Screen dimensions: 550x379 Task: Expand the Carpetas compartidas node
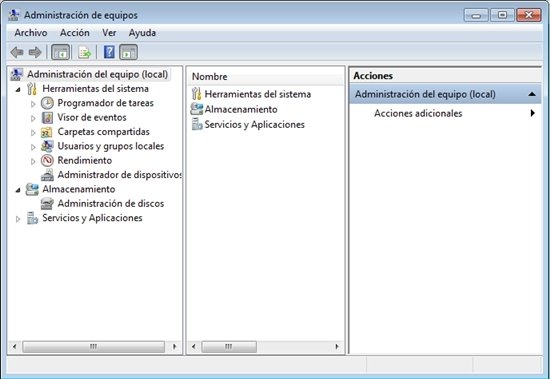(33, 133)
